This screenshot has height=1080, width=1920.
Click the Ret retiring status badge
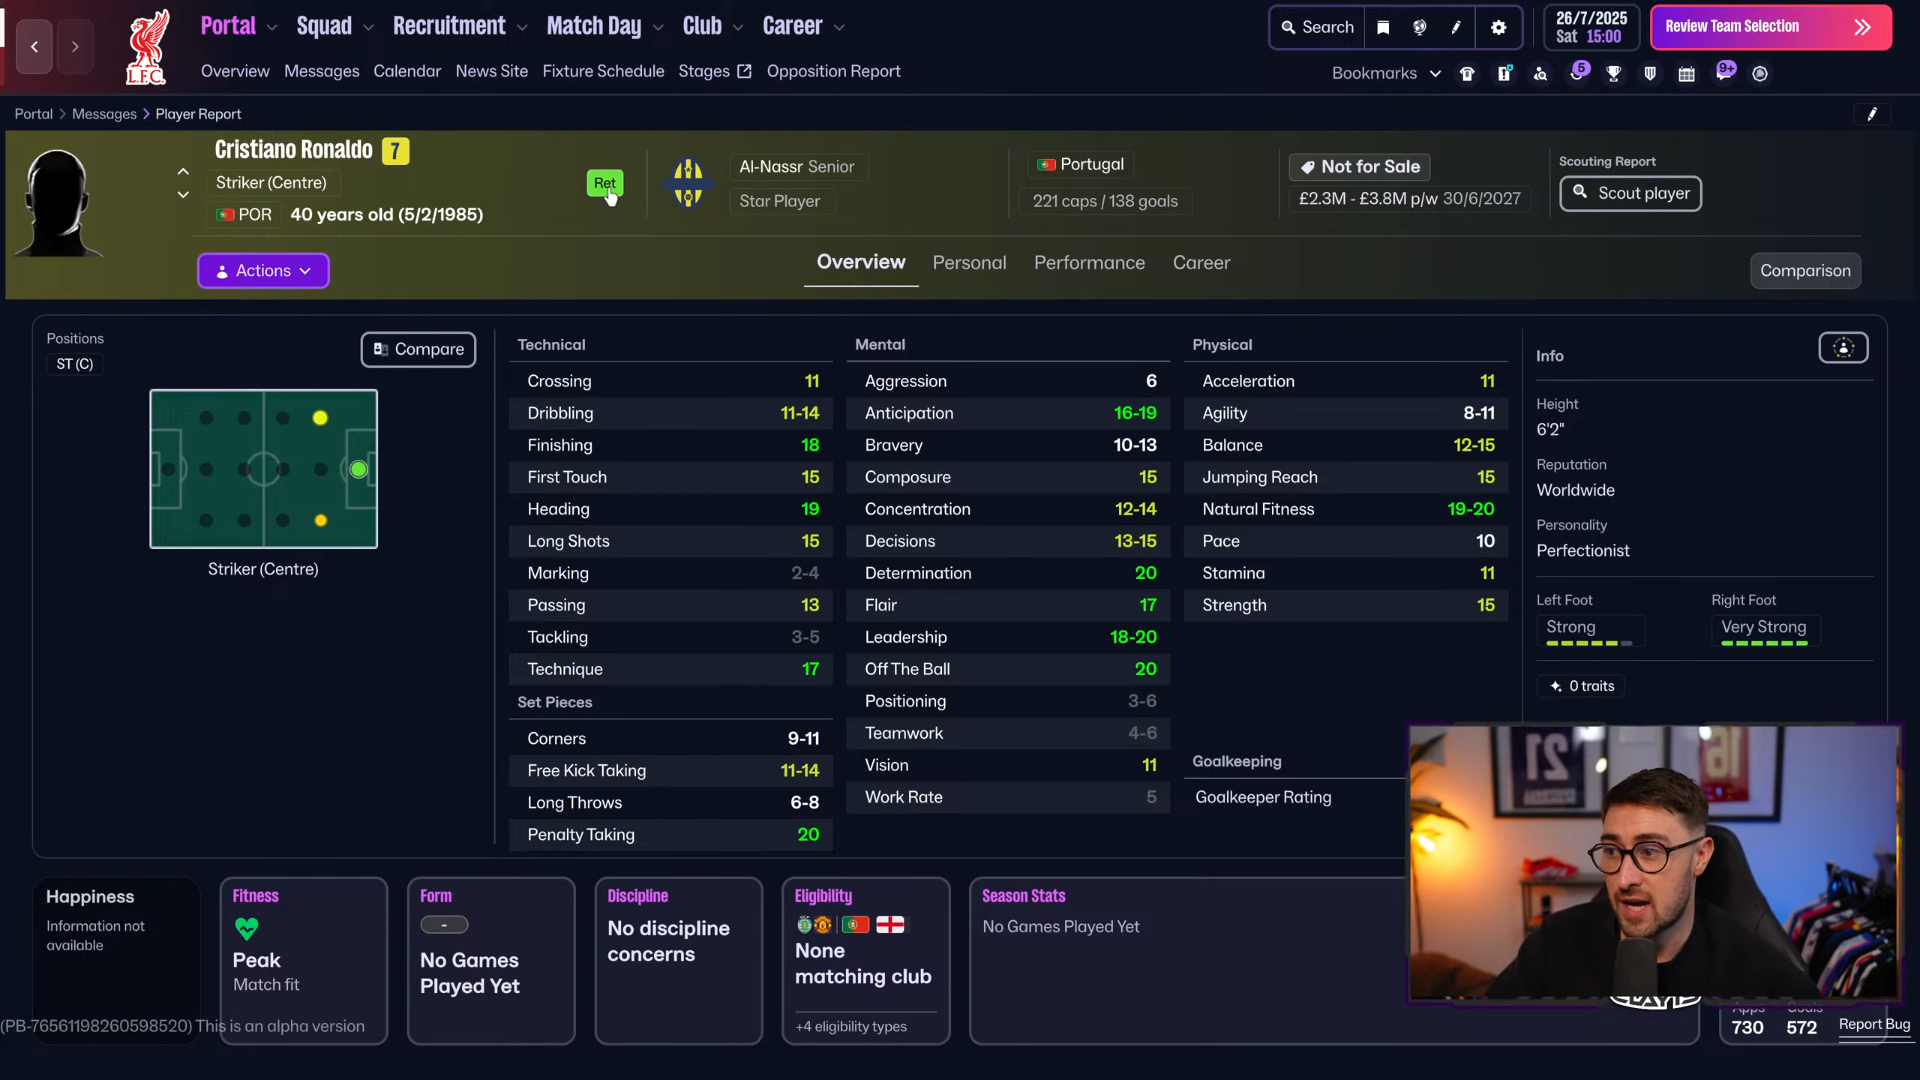pos(604,183)
